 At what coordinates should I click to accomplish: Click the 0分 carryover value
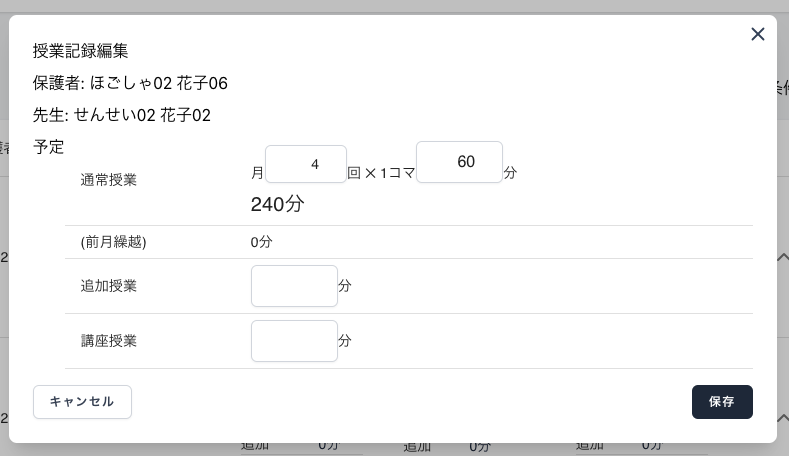262,242
